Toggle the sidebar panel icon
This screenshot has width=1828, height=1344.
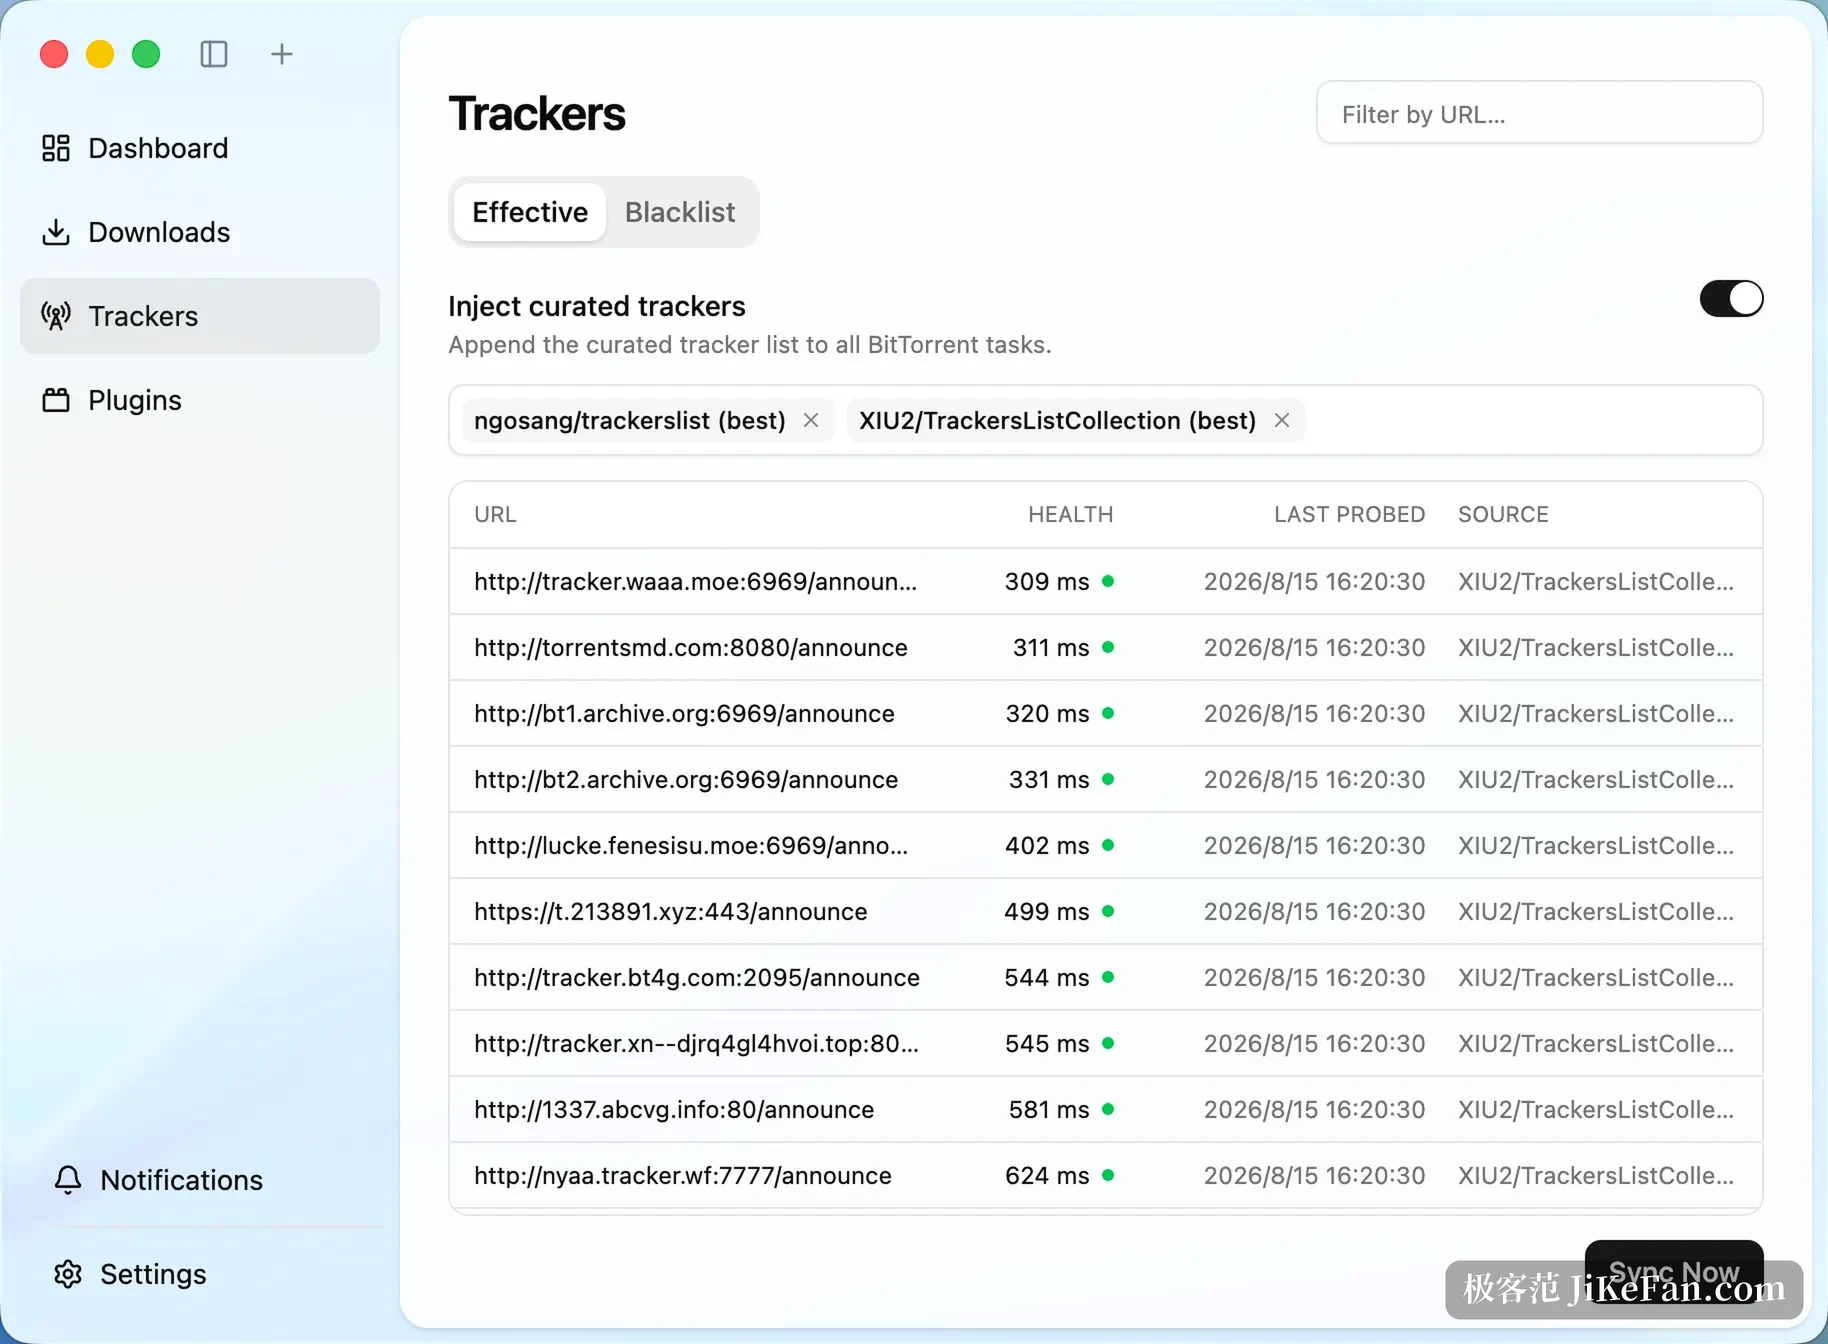click(214, 54)
